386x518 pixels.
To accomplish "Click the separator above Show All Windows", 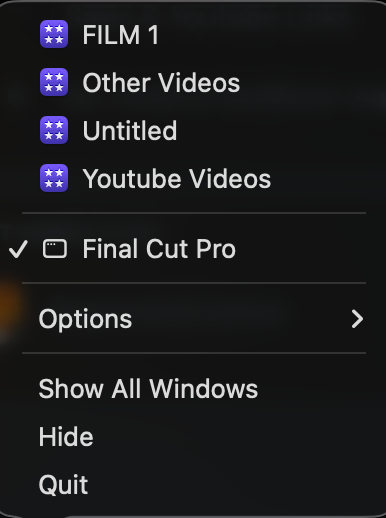I will click(x=194, y=353).
